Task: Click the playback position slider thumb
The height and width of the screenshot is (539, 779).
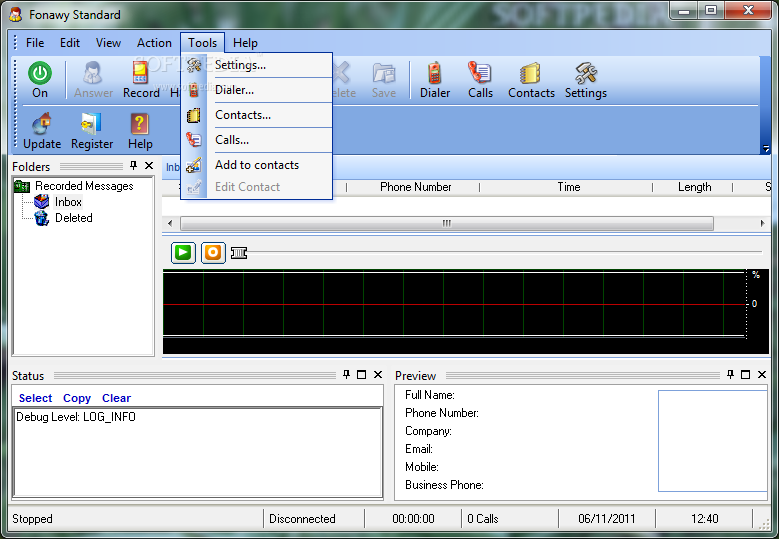Action: (x=239, y=253)
